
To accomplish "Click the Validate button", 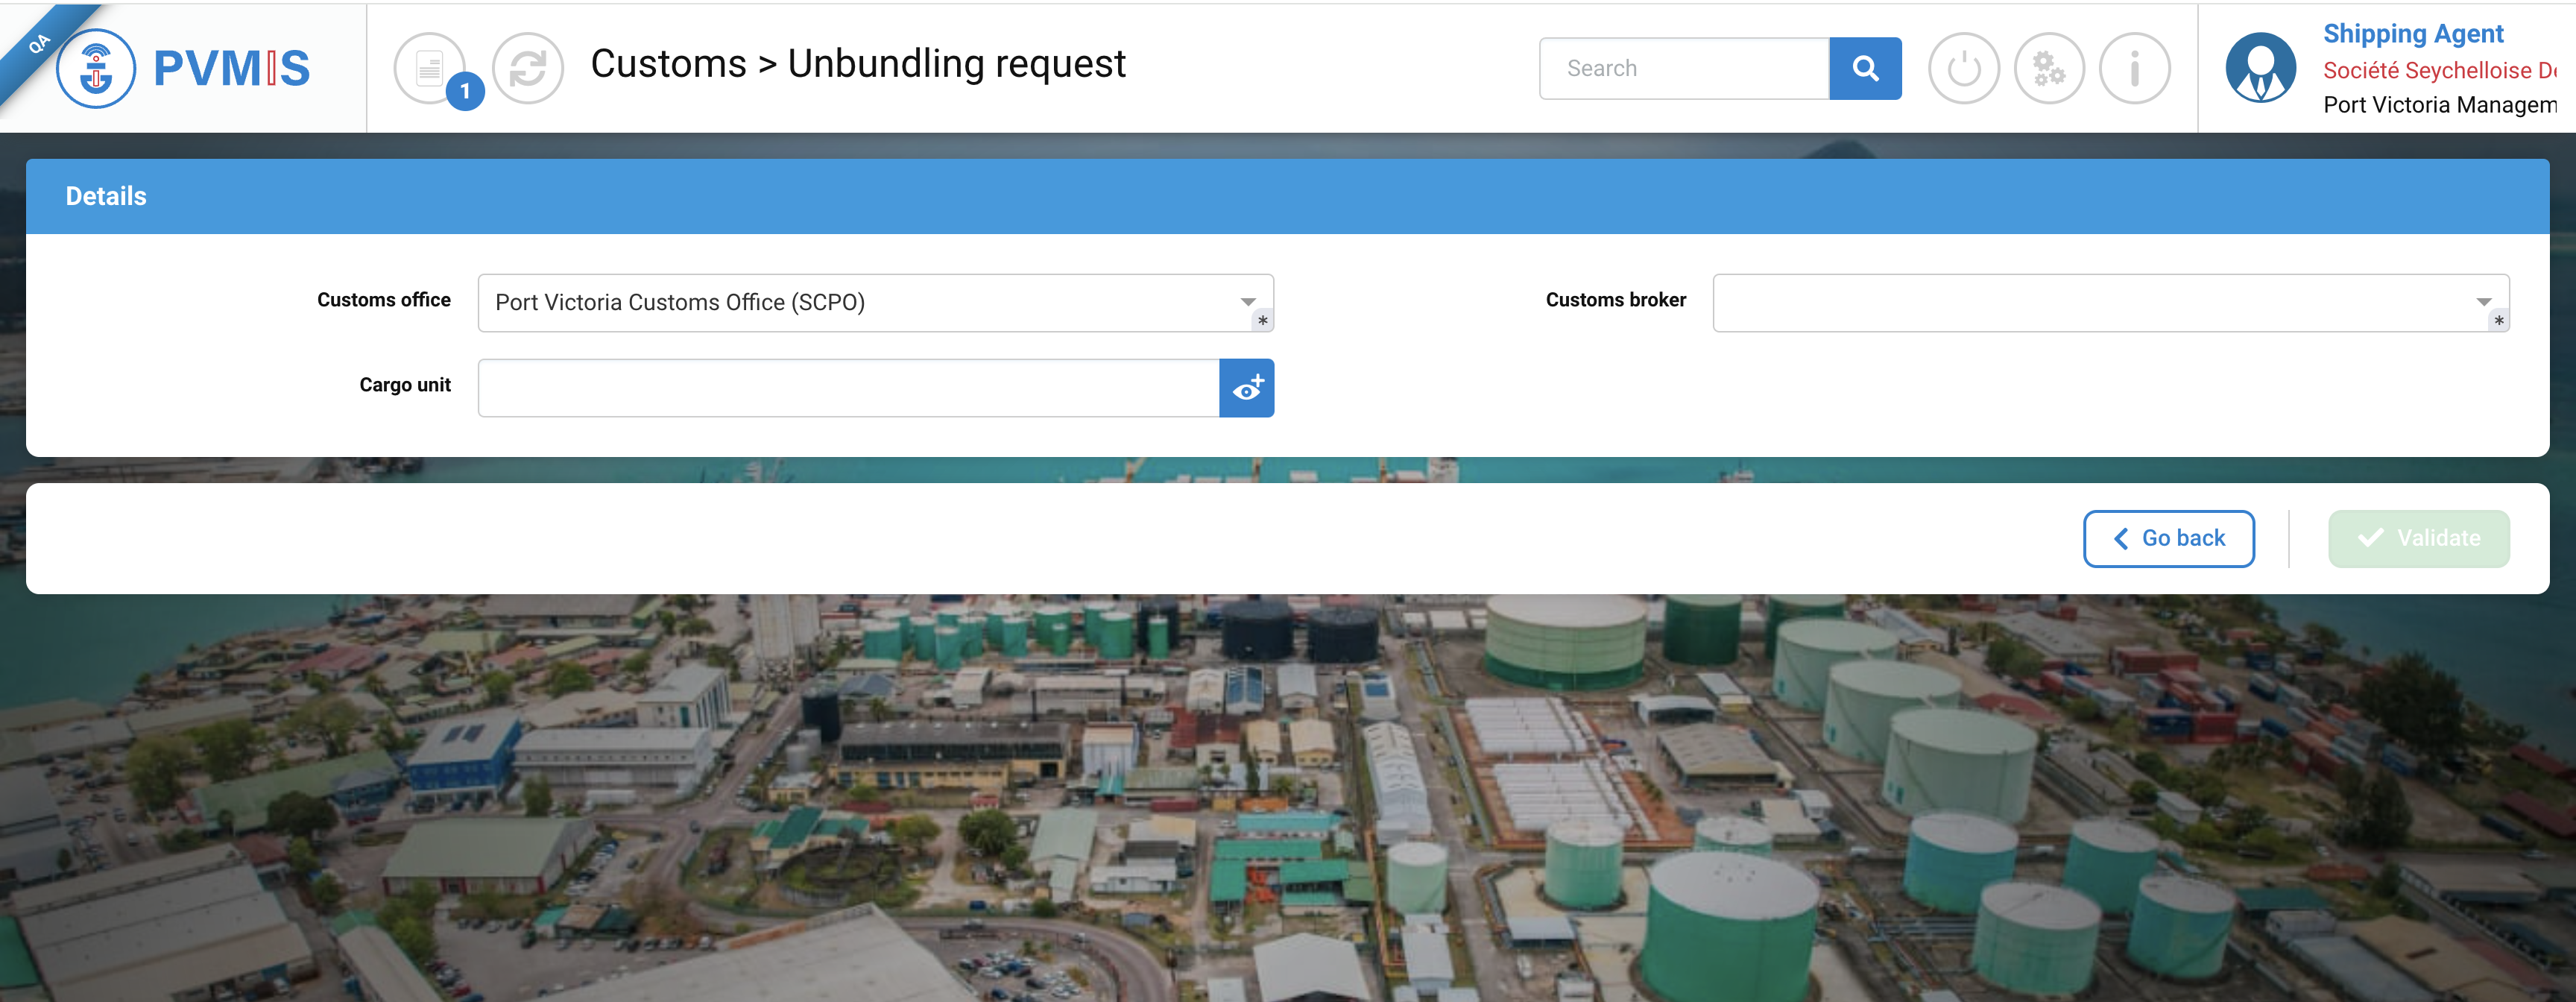I will pos(2417,538).
